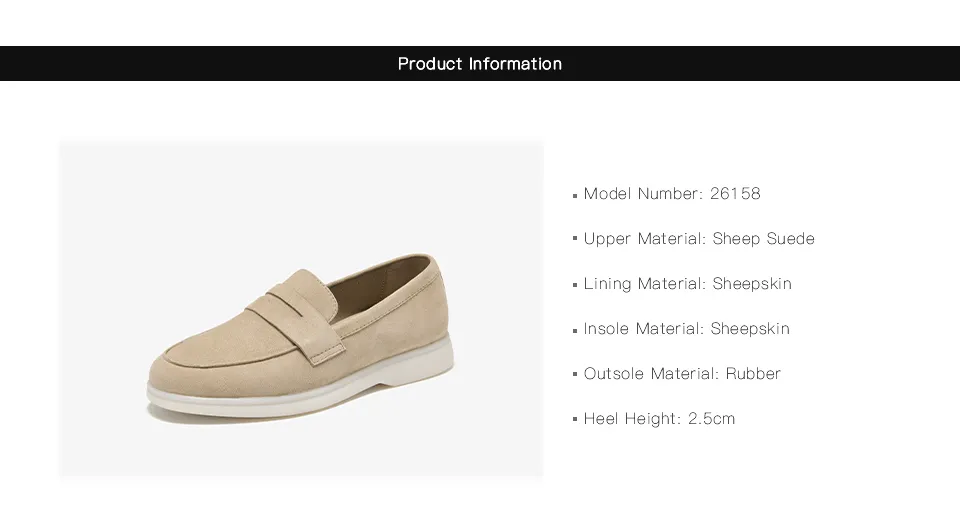
Task: Click Insole Material: Sheepskin line
Action: (x=686, y=329)
